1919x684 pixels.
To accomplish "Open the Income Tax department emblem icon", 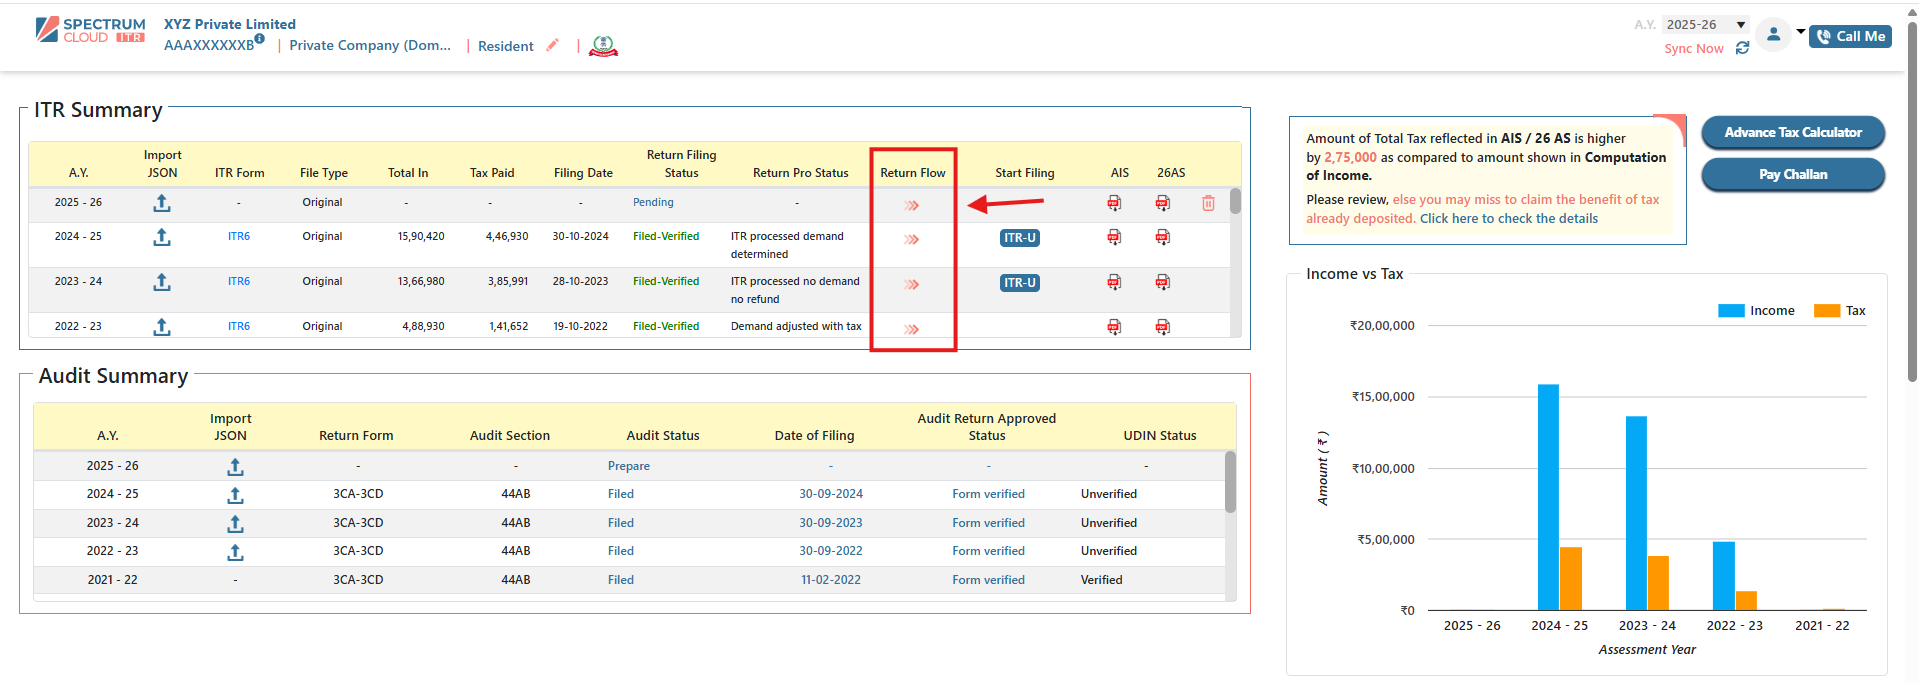I will tap(603, 46).
